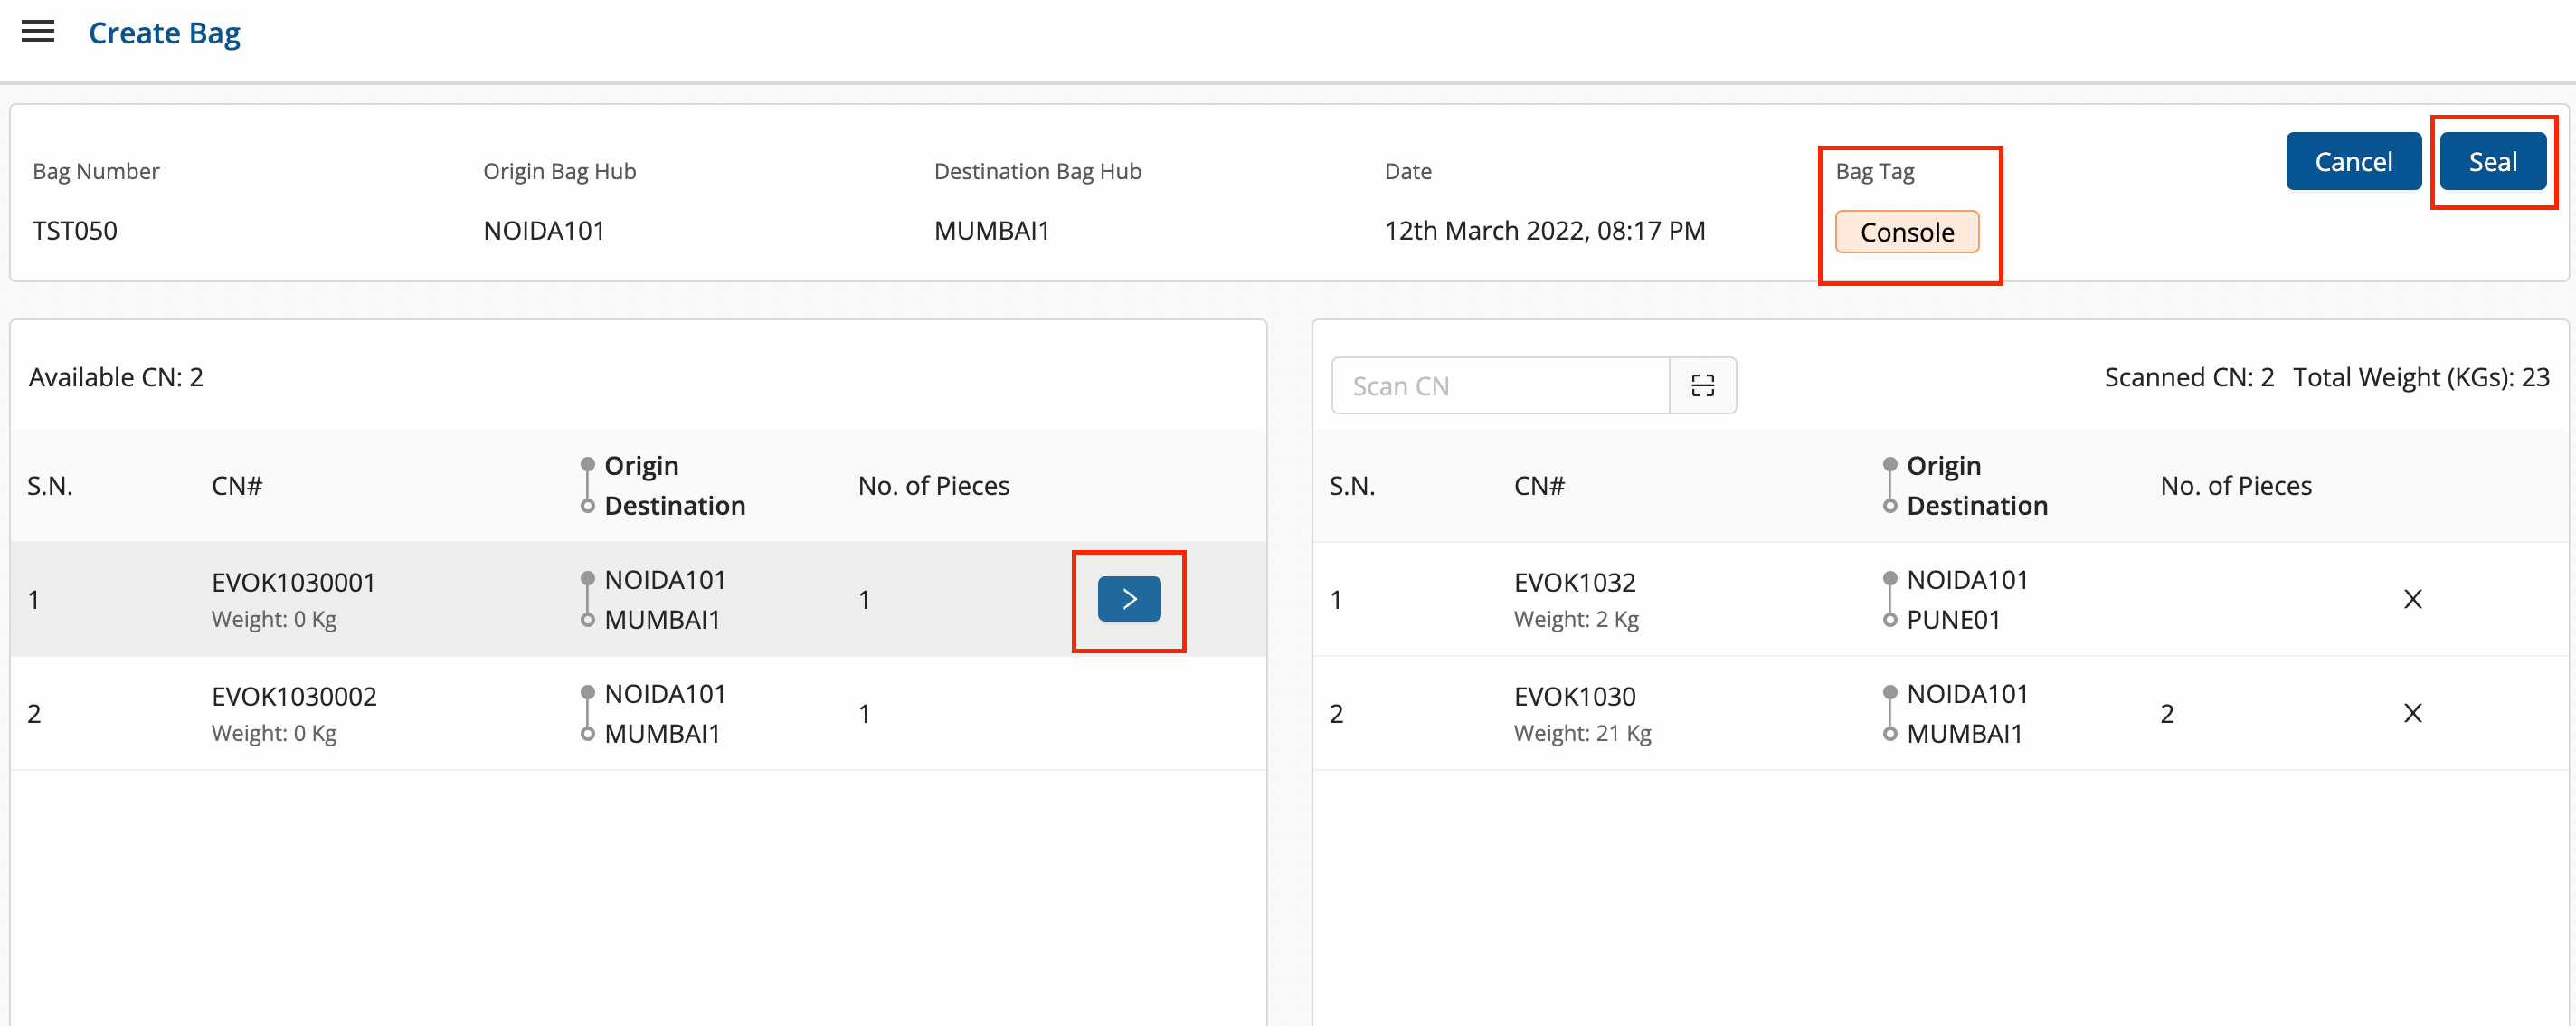Click the barcode scan icon
Viewport: 2576px width, 1026px height.
[1702, 386]
